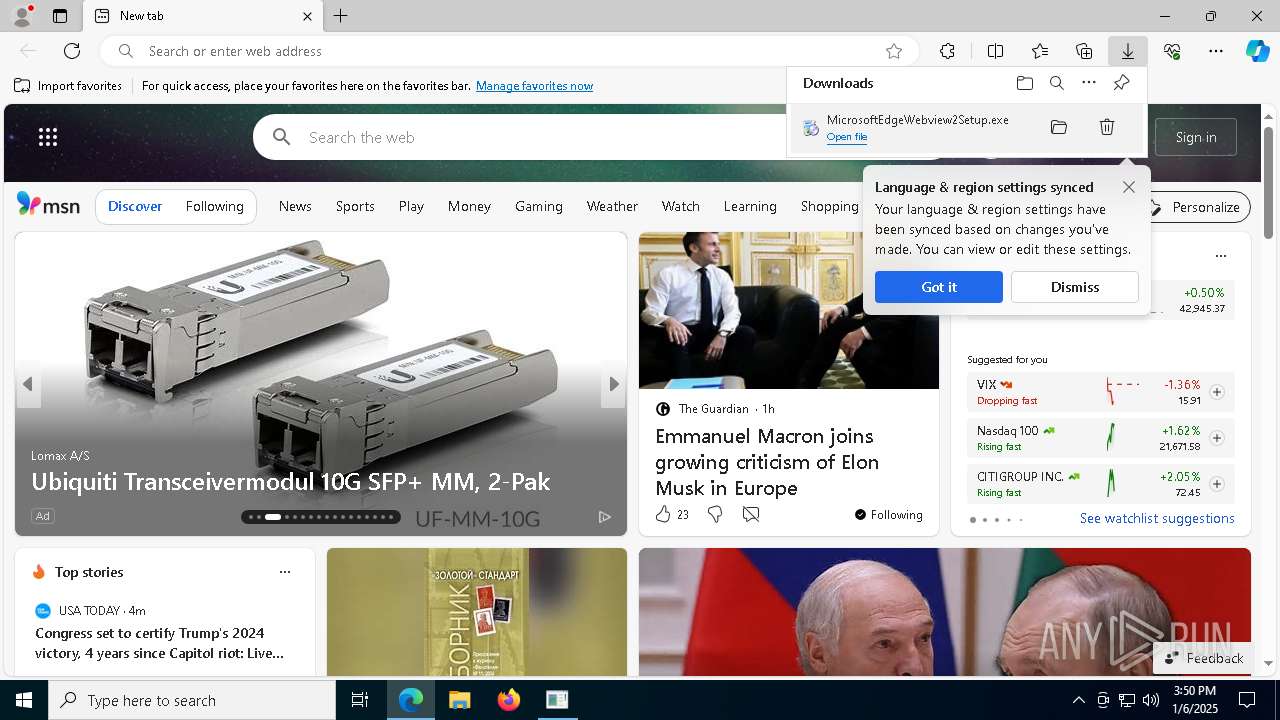Image resolution: width=1280 pixels, height=720 pixels.
Task: Show MicrosoftEdgeWebview2Setup.exe in folder
Action: point(1059,127)
